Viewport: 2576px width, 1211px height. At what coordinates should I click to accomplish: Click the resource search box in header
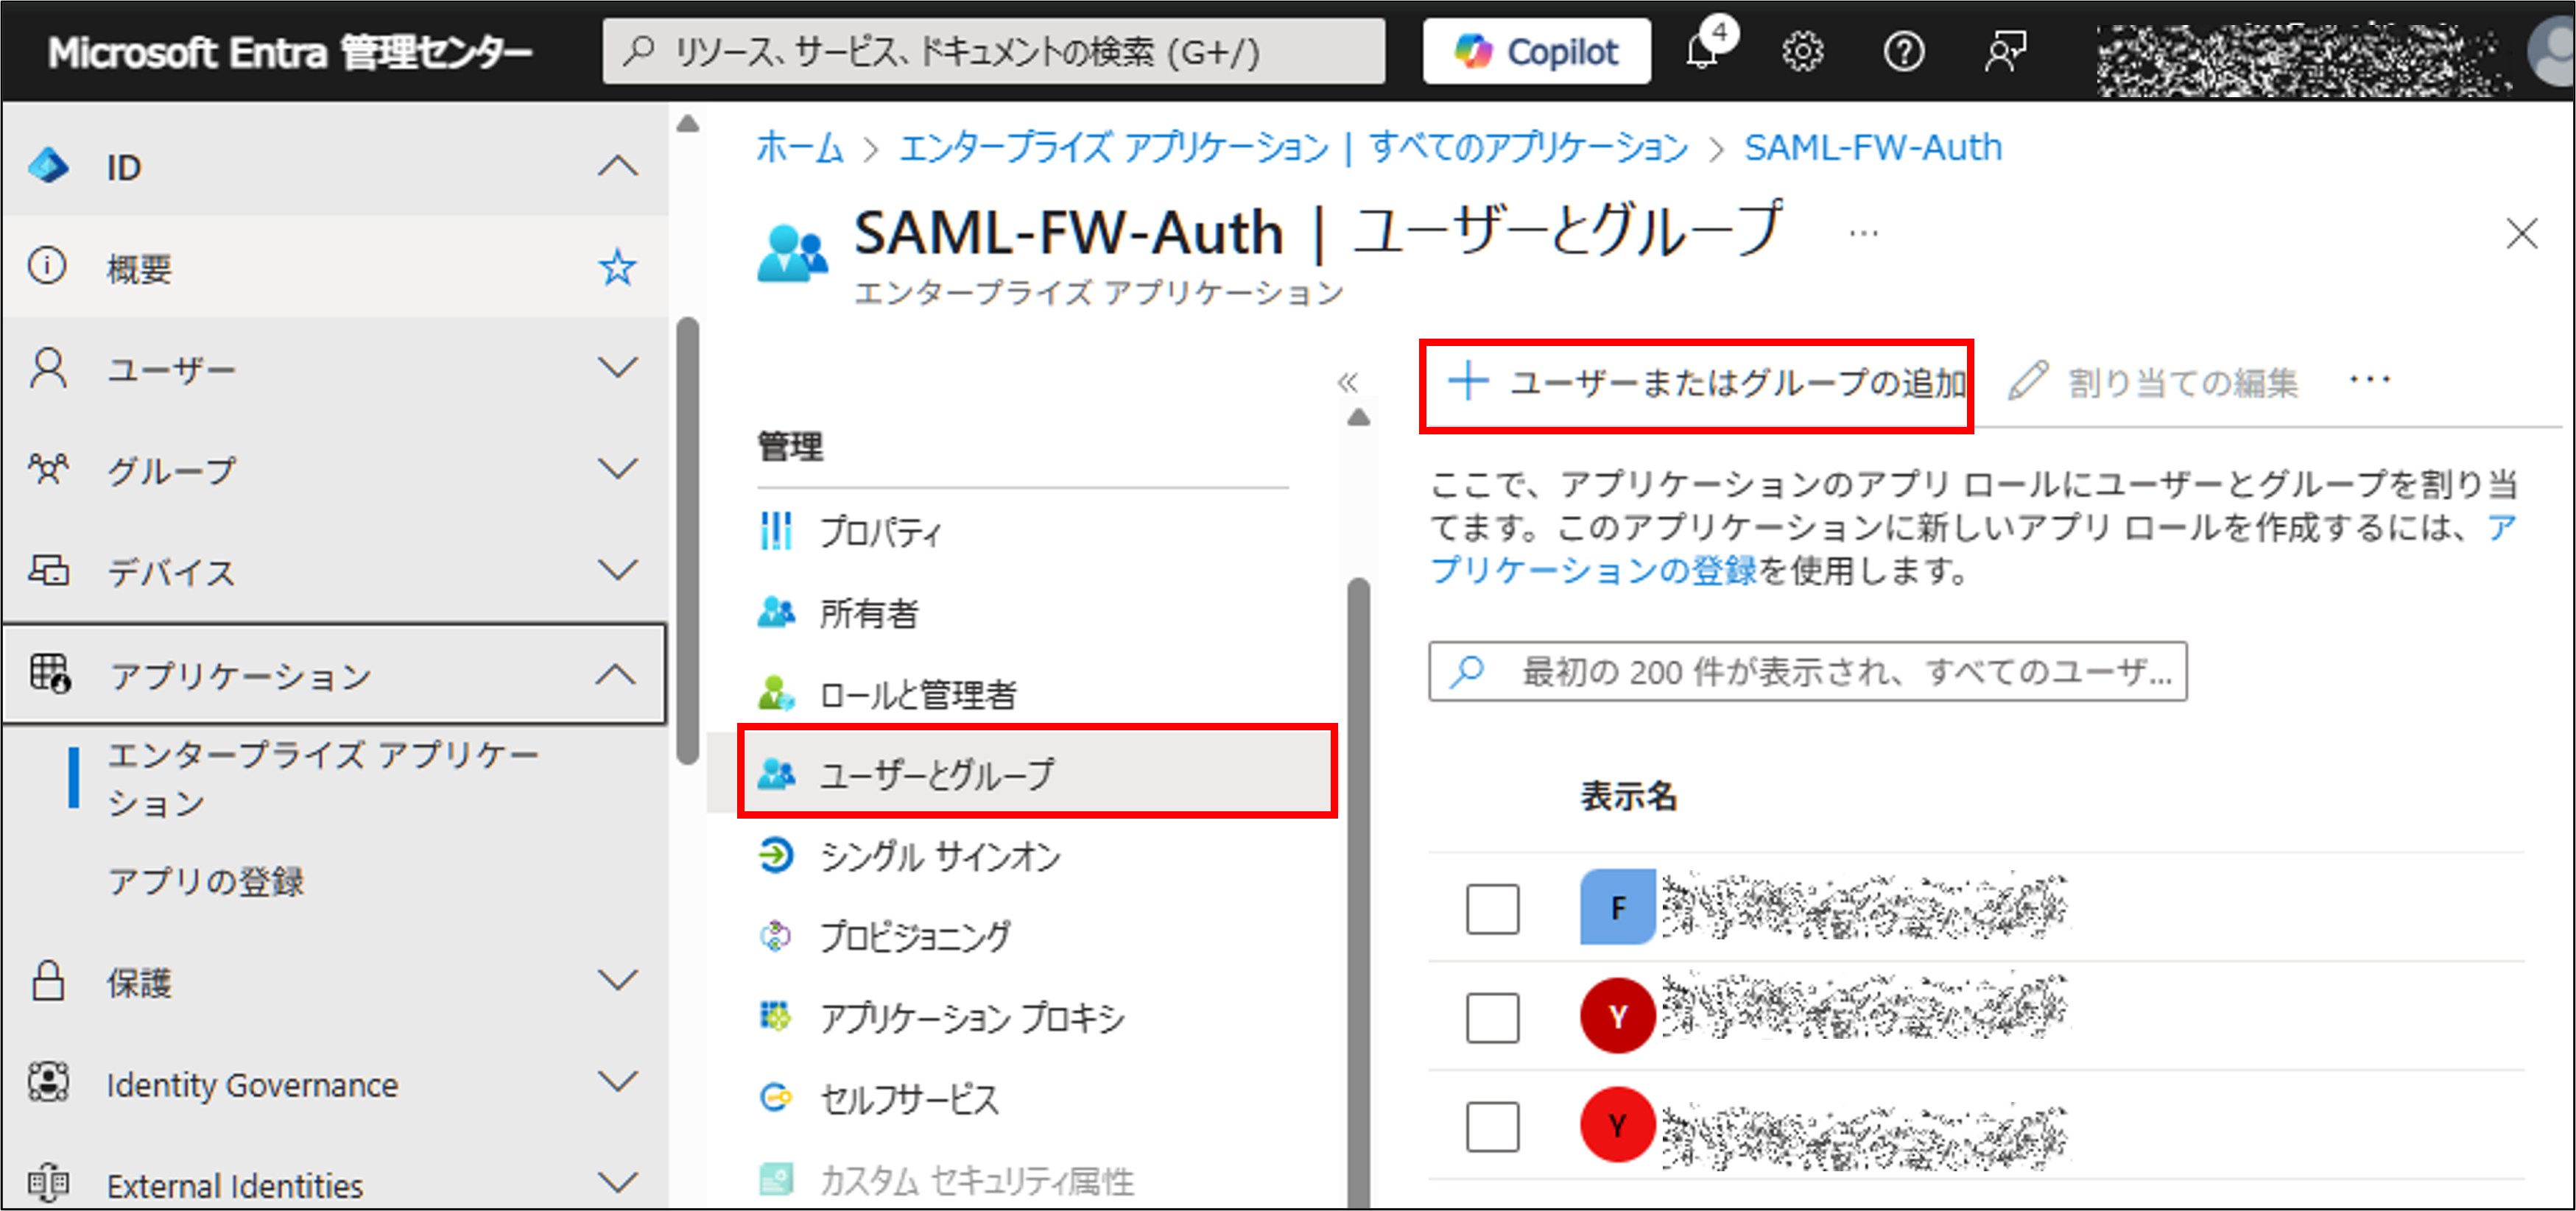click(994, 51)
